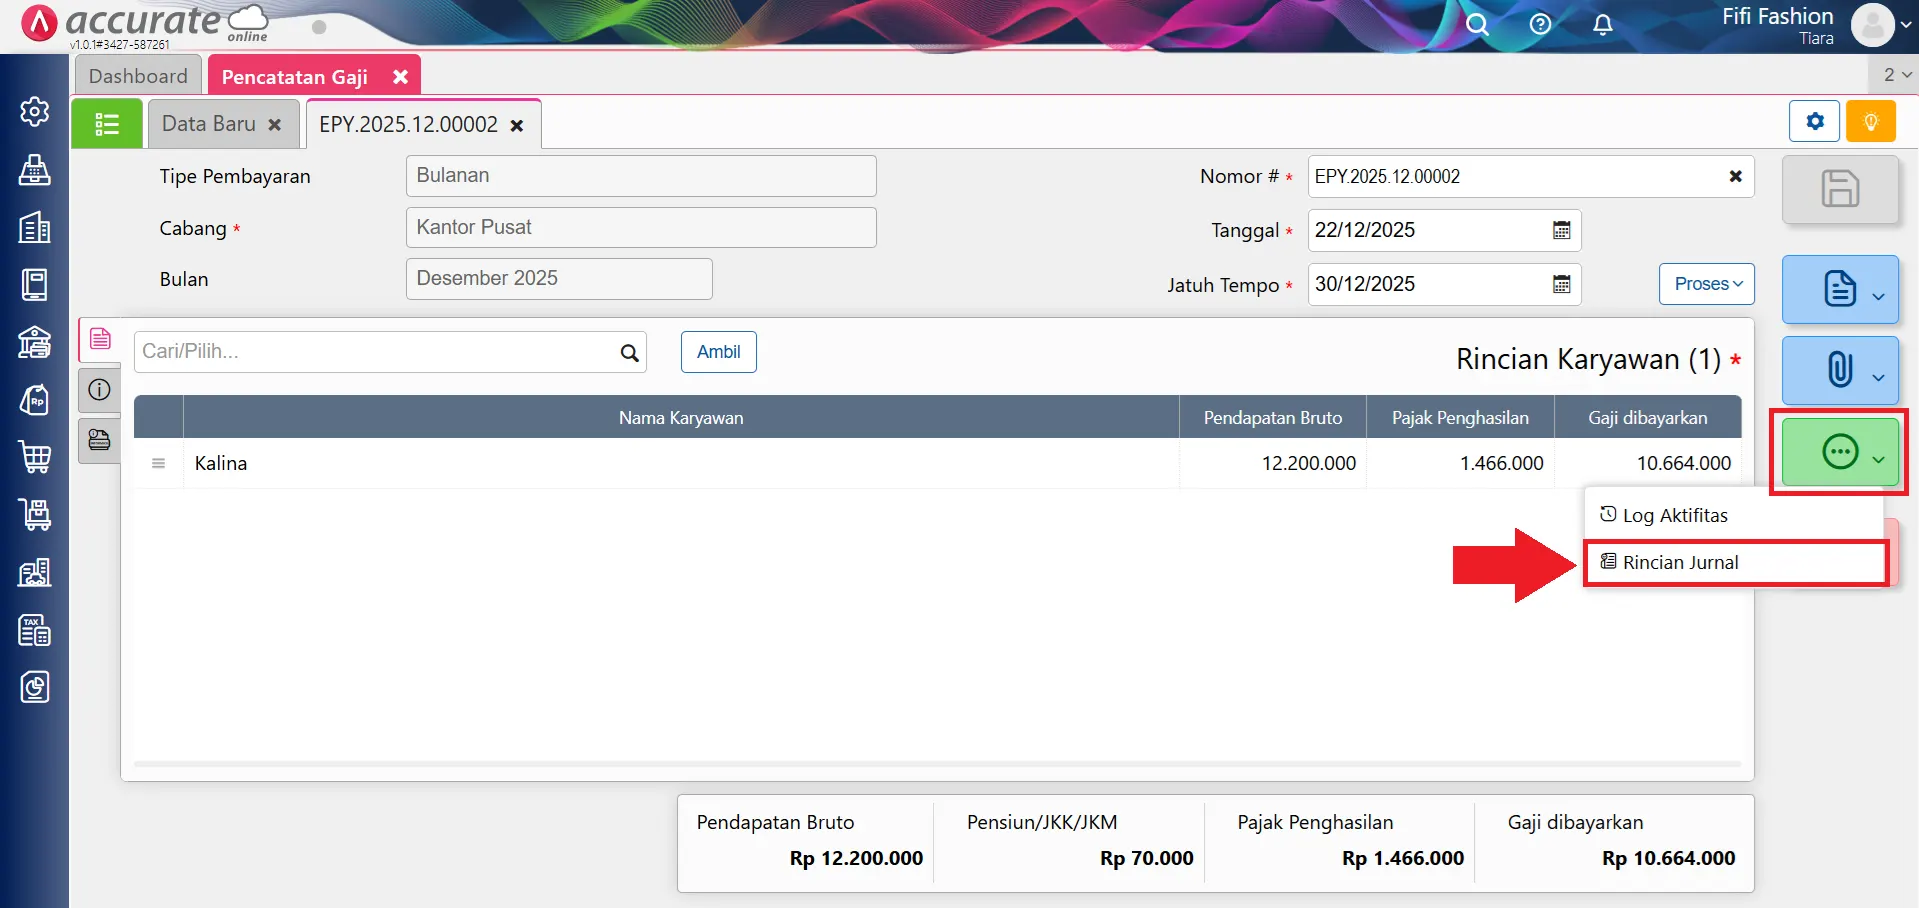
Task: Select Log Aktifitas menu entry
Action: 1674,515
